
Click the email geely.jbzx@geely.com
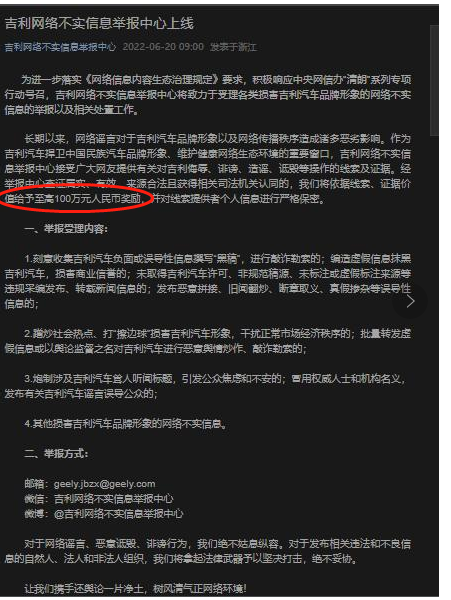(104, 484)
